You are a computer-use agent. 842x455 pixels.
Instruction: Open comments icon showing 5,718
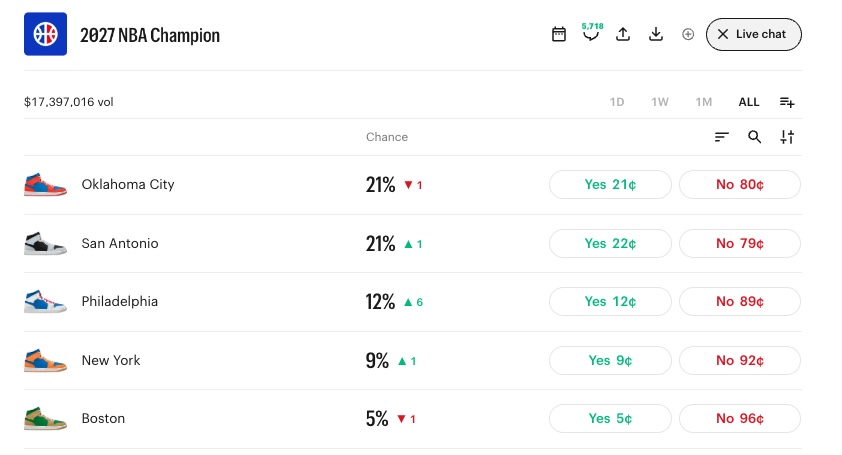[x=592, y=32]
